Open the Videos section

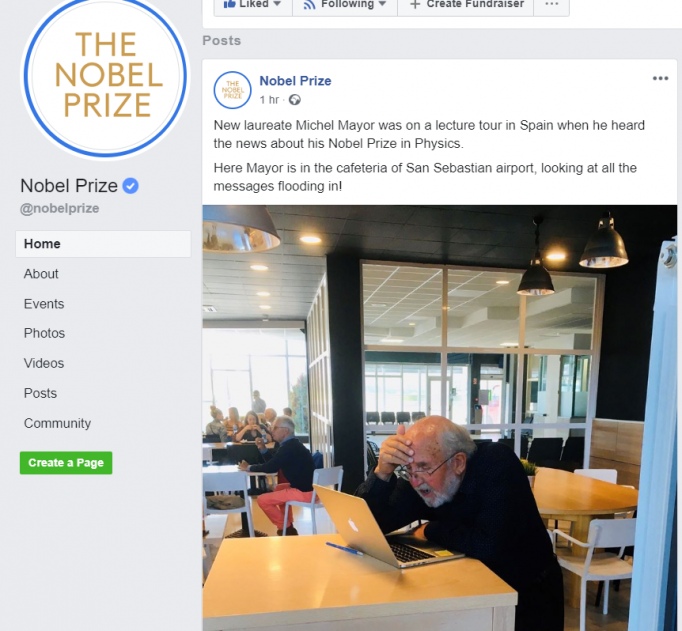[x=44, y=363]
